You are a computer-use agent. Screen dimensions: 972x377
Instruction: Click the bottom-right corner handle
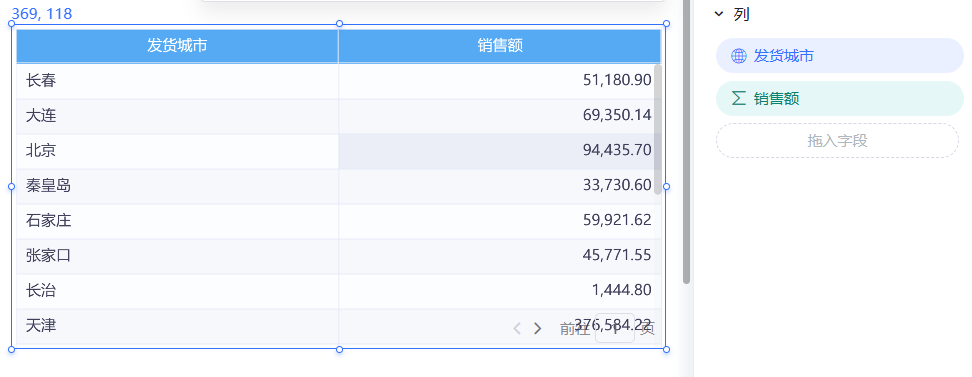[x=666, y=349]
